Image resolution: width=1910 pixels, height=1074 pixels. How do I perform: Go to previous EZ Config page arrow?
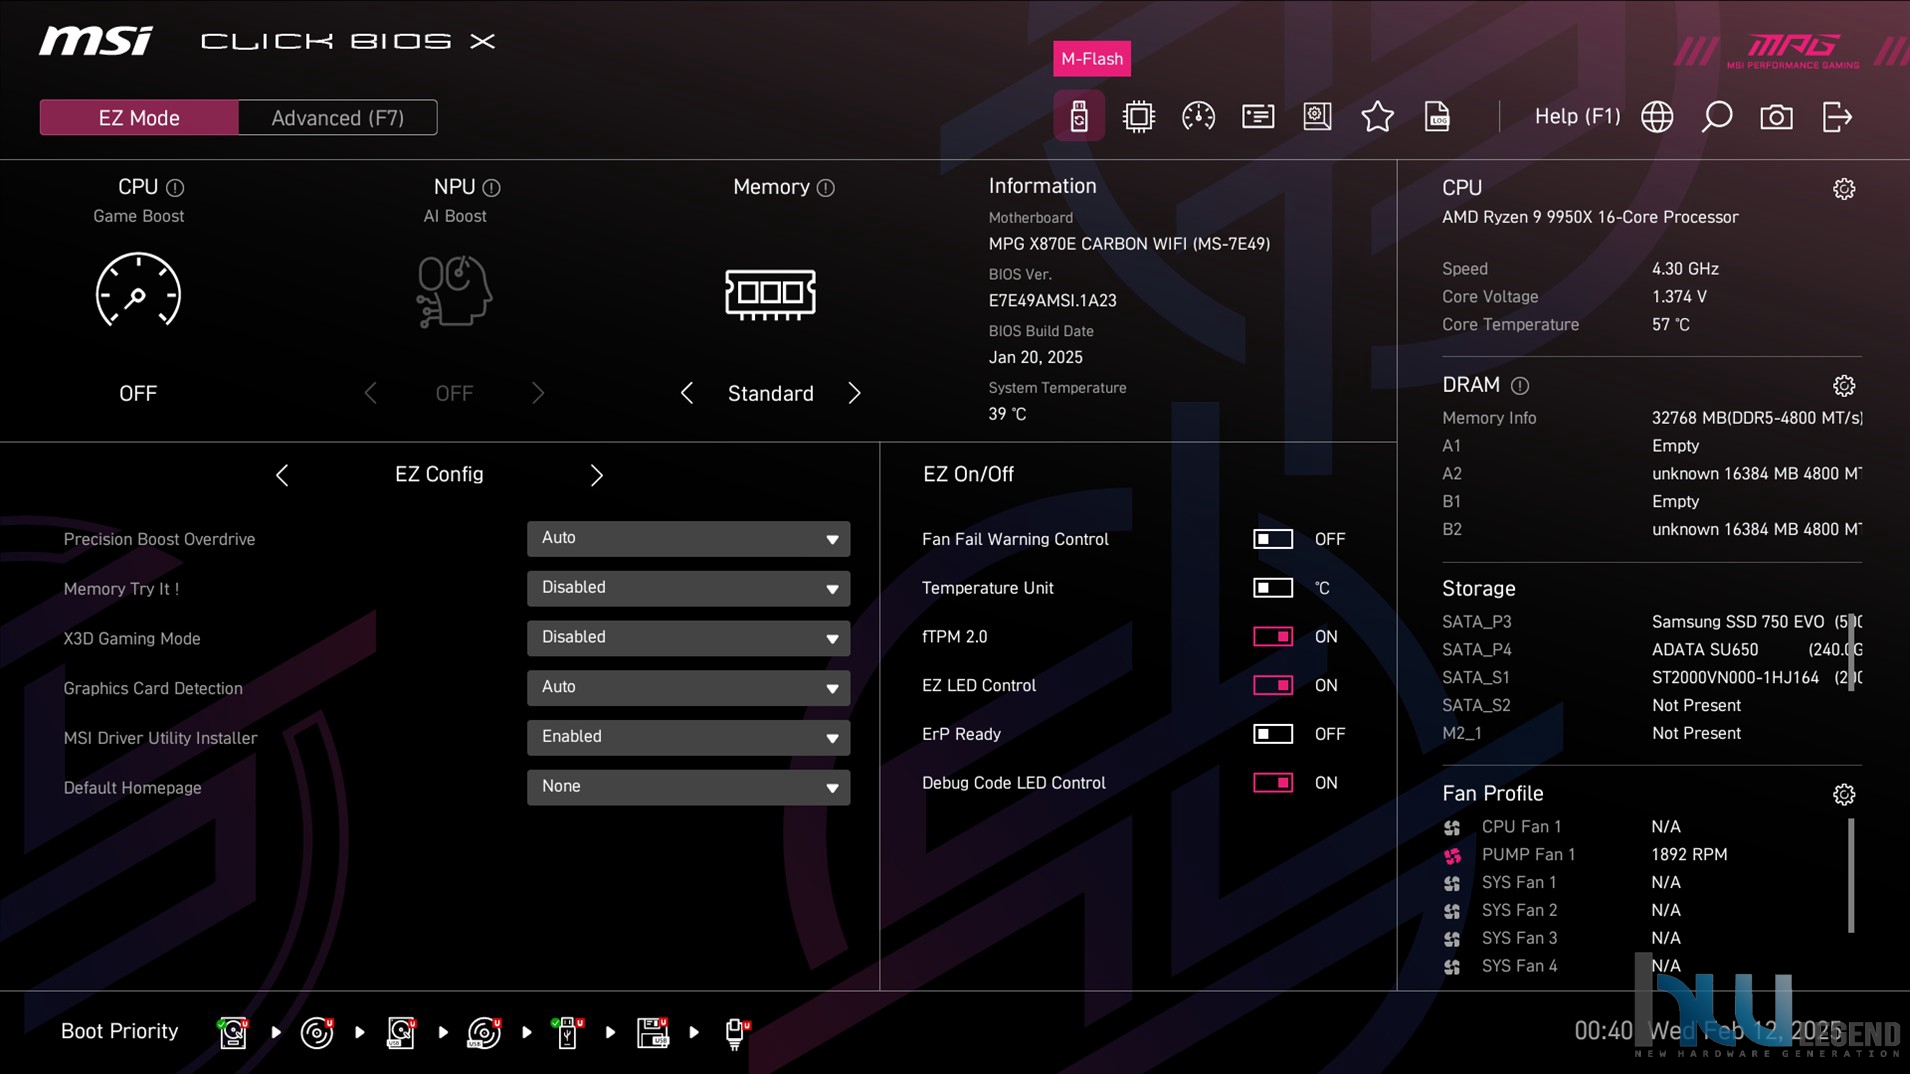(x=282, y=475)
